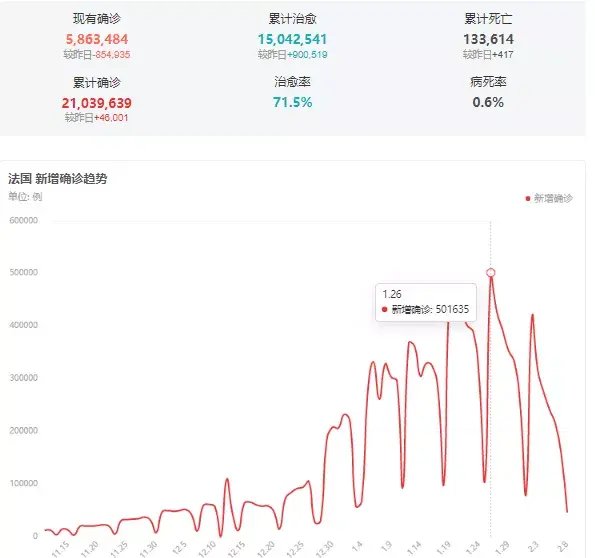The height and width of the screenshot is (558, 595).
Task: Click the 200000 y-axis label
Action: coord(24,430)
